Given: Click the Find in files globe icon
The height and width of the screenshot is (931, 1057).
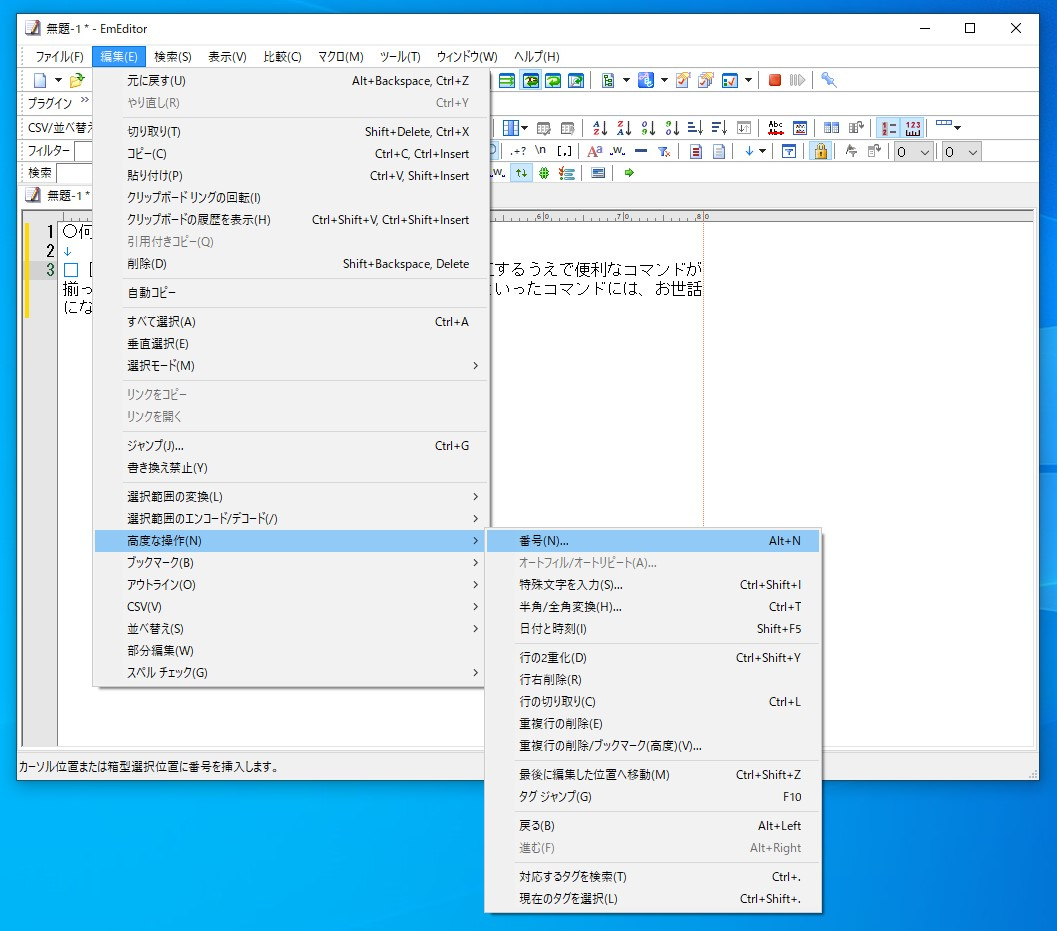Looking at the screenshot, I should click(x=544, y=173).
